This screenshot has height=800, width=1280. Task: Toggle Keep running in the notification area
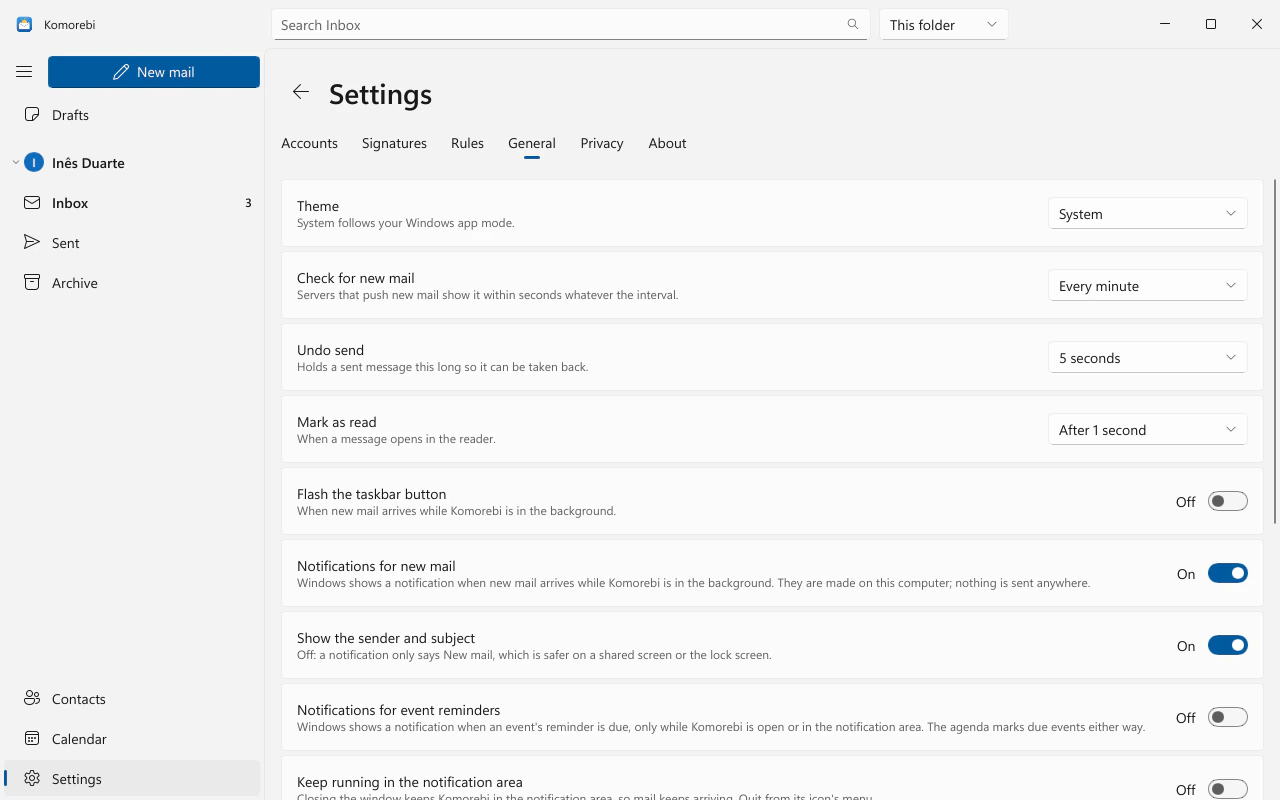coord(1227,789)
